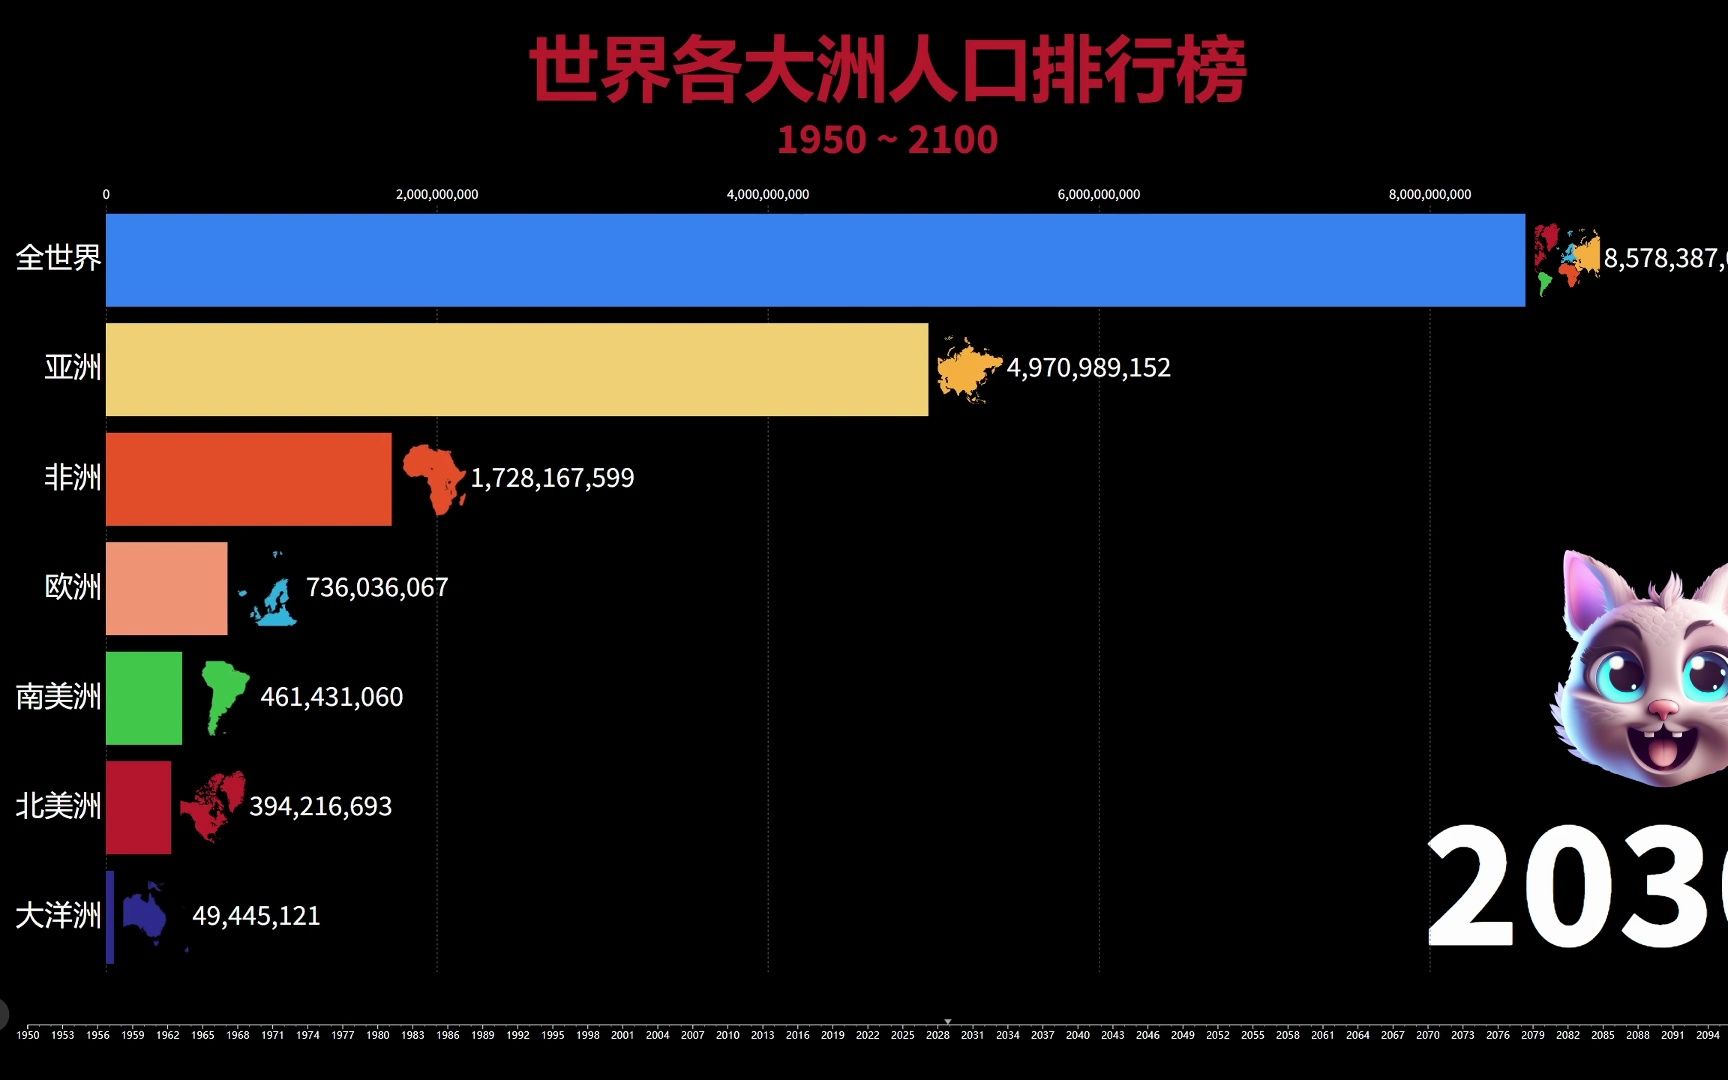The image size is (1728, 1080).
Task: Click the 6,000,000,000 axis label
Action: point(1099,195)
